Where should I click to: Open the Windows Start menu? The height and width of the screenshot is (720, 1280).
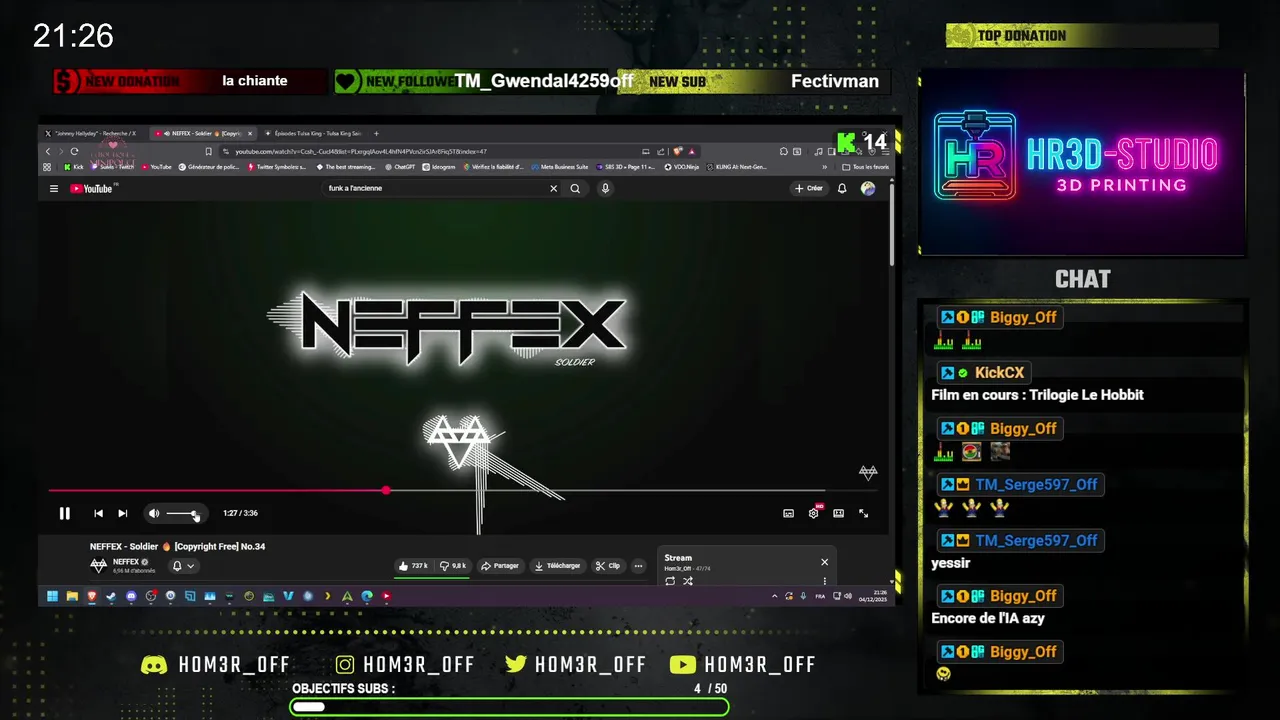52,596
